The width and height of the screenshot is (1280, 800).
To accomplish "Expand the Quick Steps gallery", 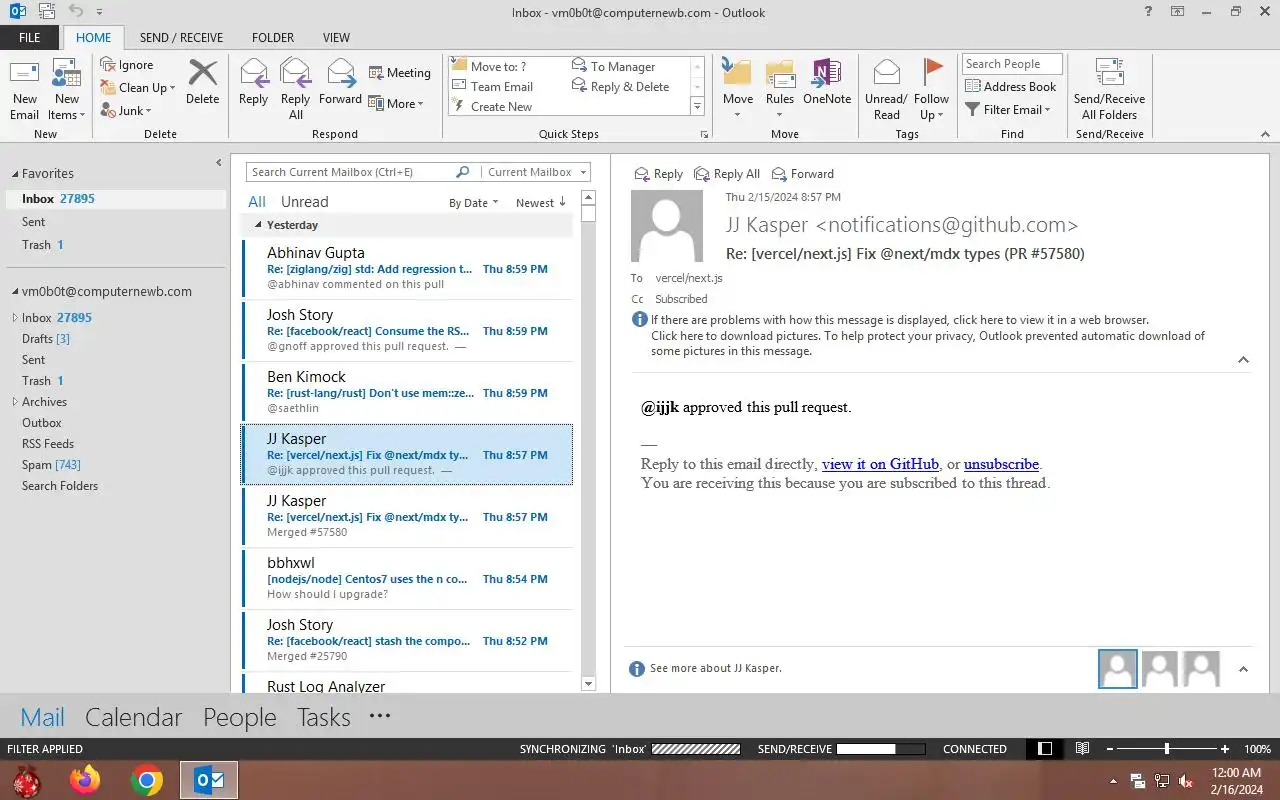I will point(698,107).
